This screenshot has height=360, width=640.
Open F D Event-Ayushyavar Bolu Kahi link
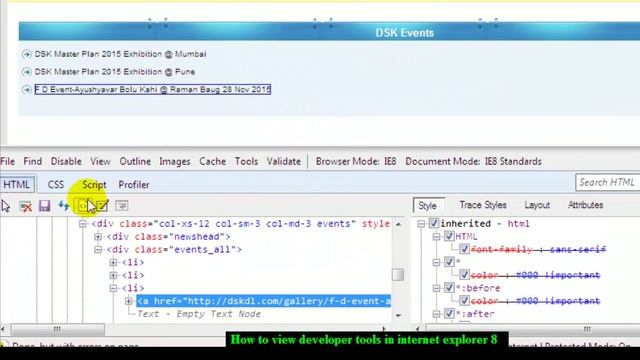click(x=153, y=89)
